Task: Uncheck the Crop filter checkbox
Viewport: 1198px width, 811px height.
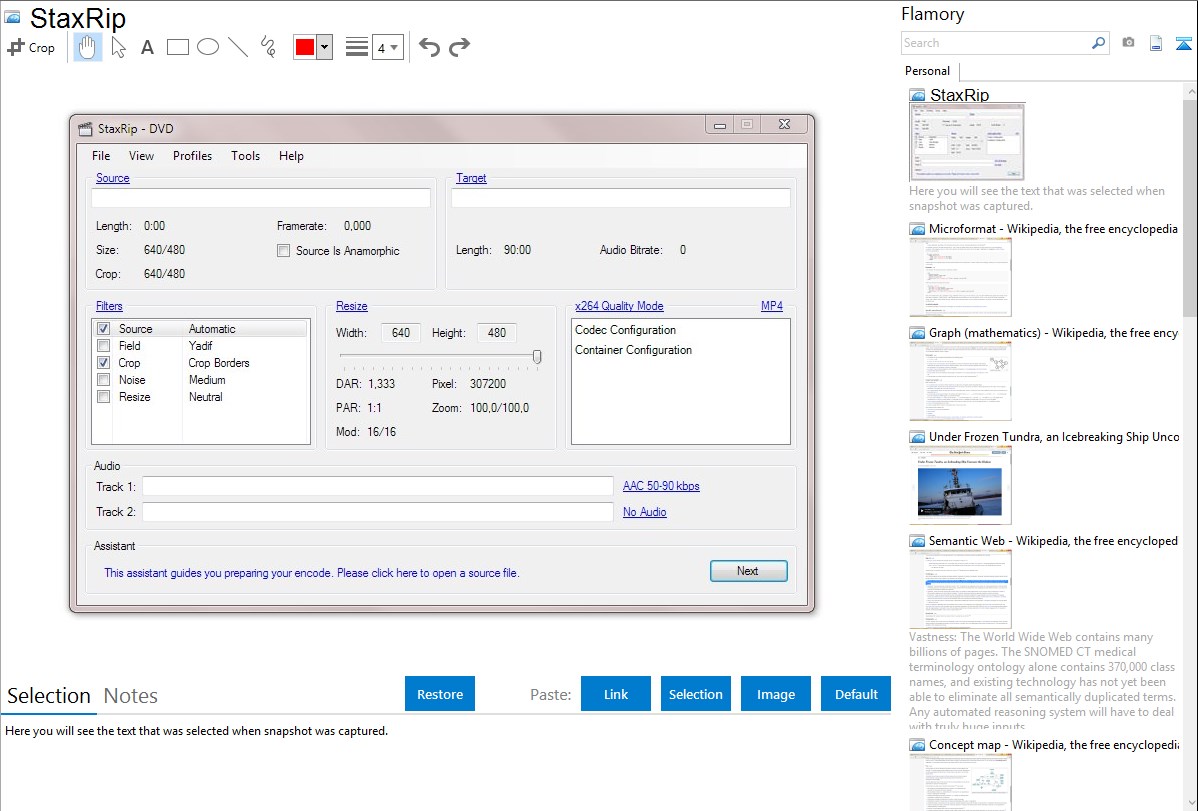Action: (104, 363)
